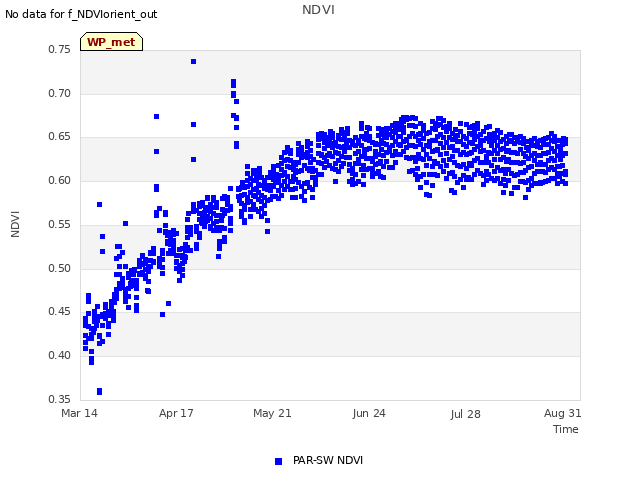Click the highest outlier data point near 0.74
Image resolution: width=640 pixels, height=480 pixels.
tap(193, 62)
